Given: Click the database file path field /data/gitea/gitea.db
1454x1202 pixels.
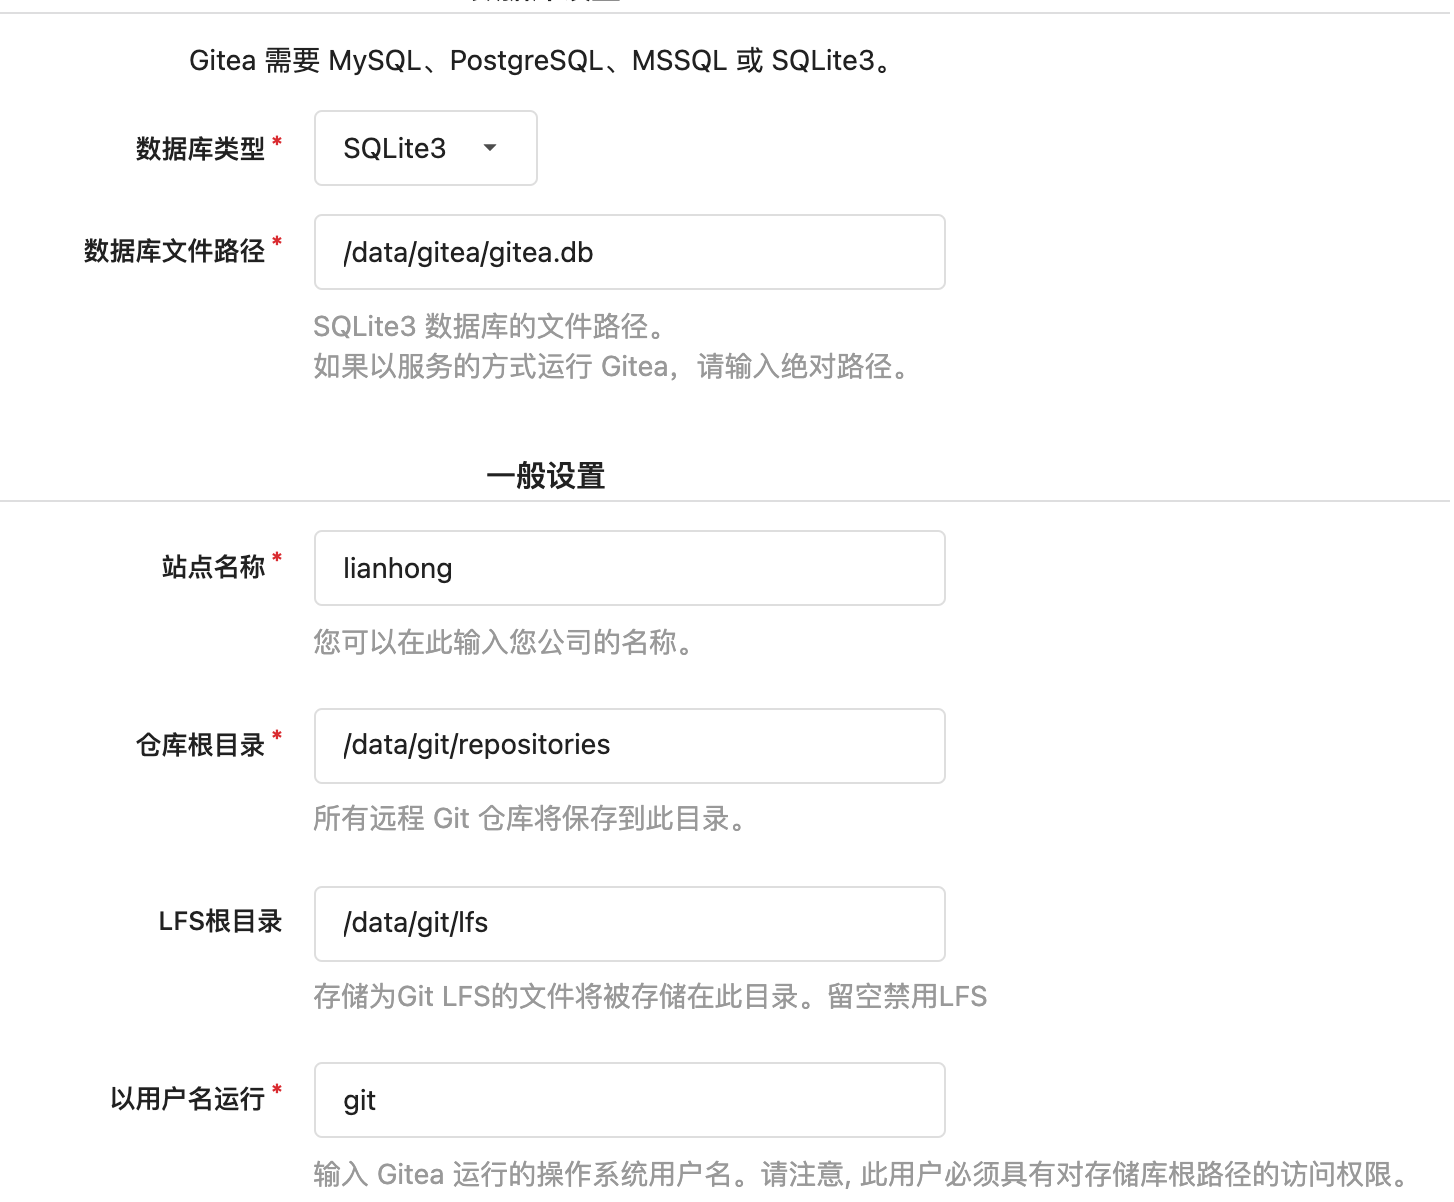Looking at the screenshot, I should coord(630,252).
